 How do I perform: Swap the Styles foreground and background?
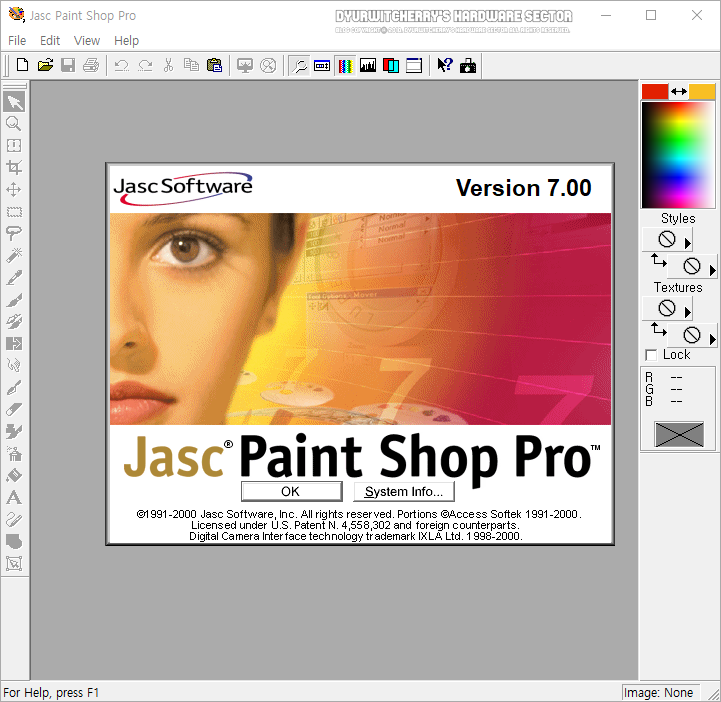point(658,260)
